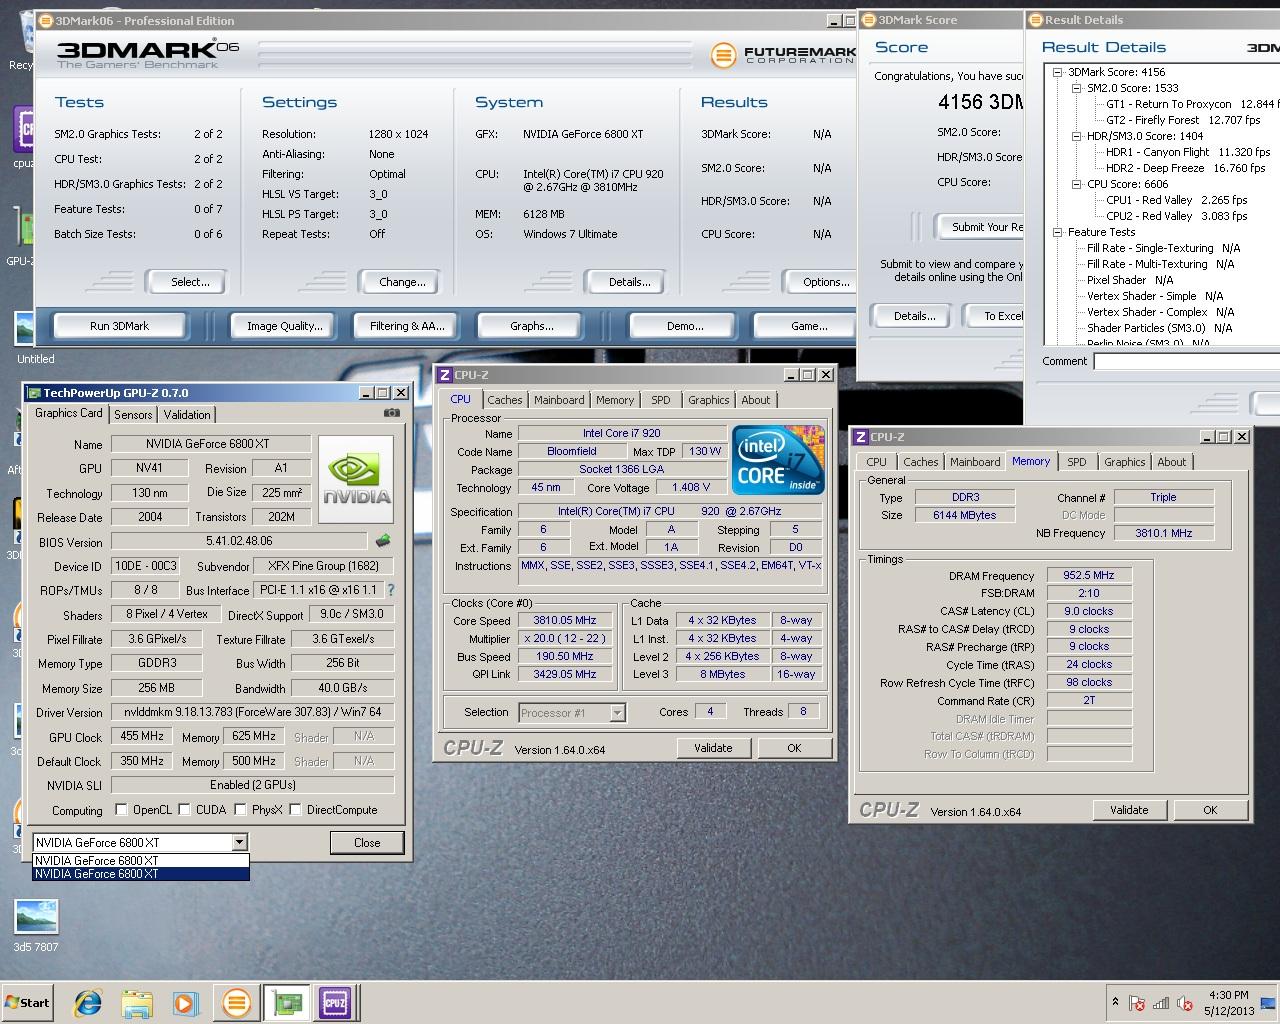Click the CPU-Z CPU window title bar icon

click(444, 375)
